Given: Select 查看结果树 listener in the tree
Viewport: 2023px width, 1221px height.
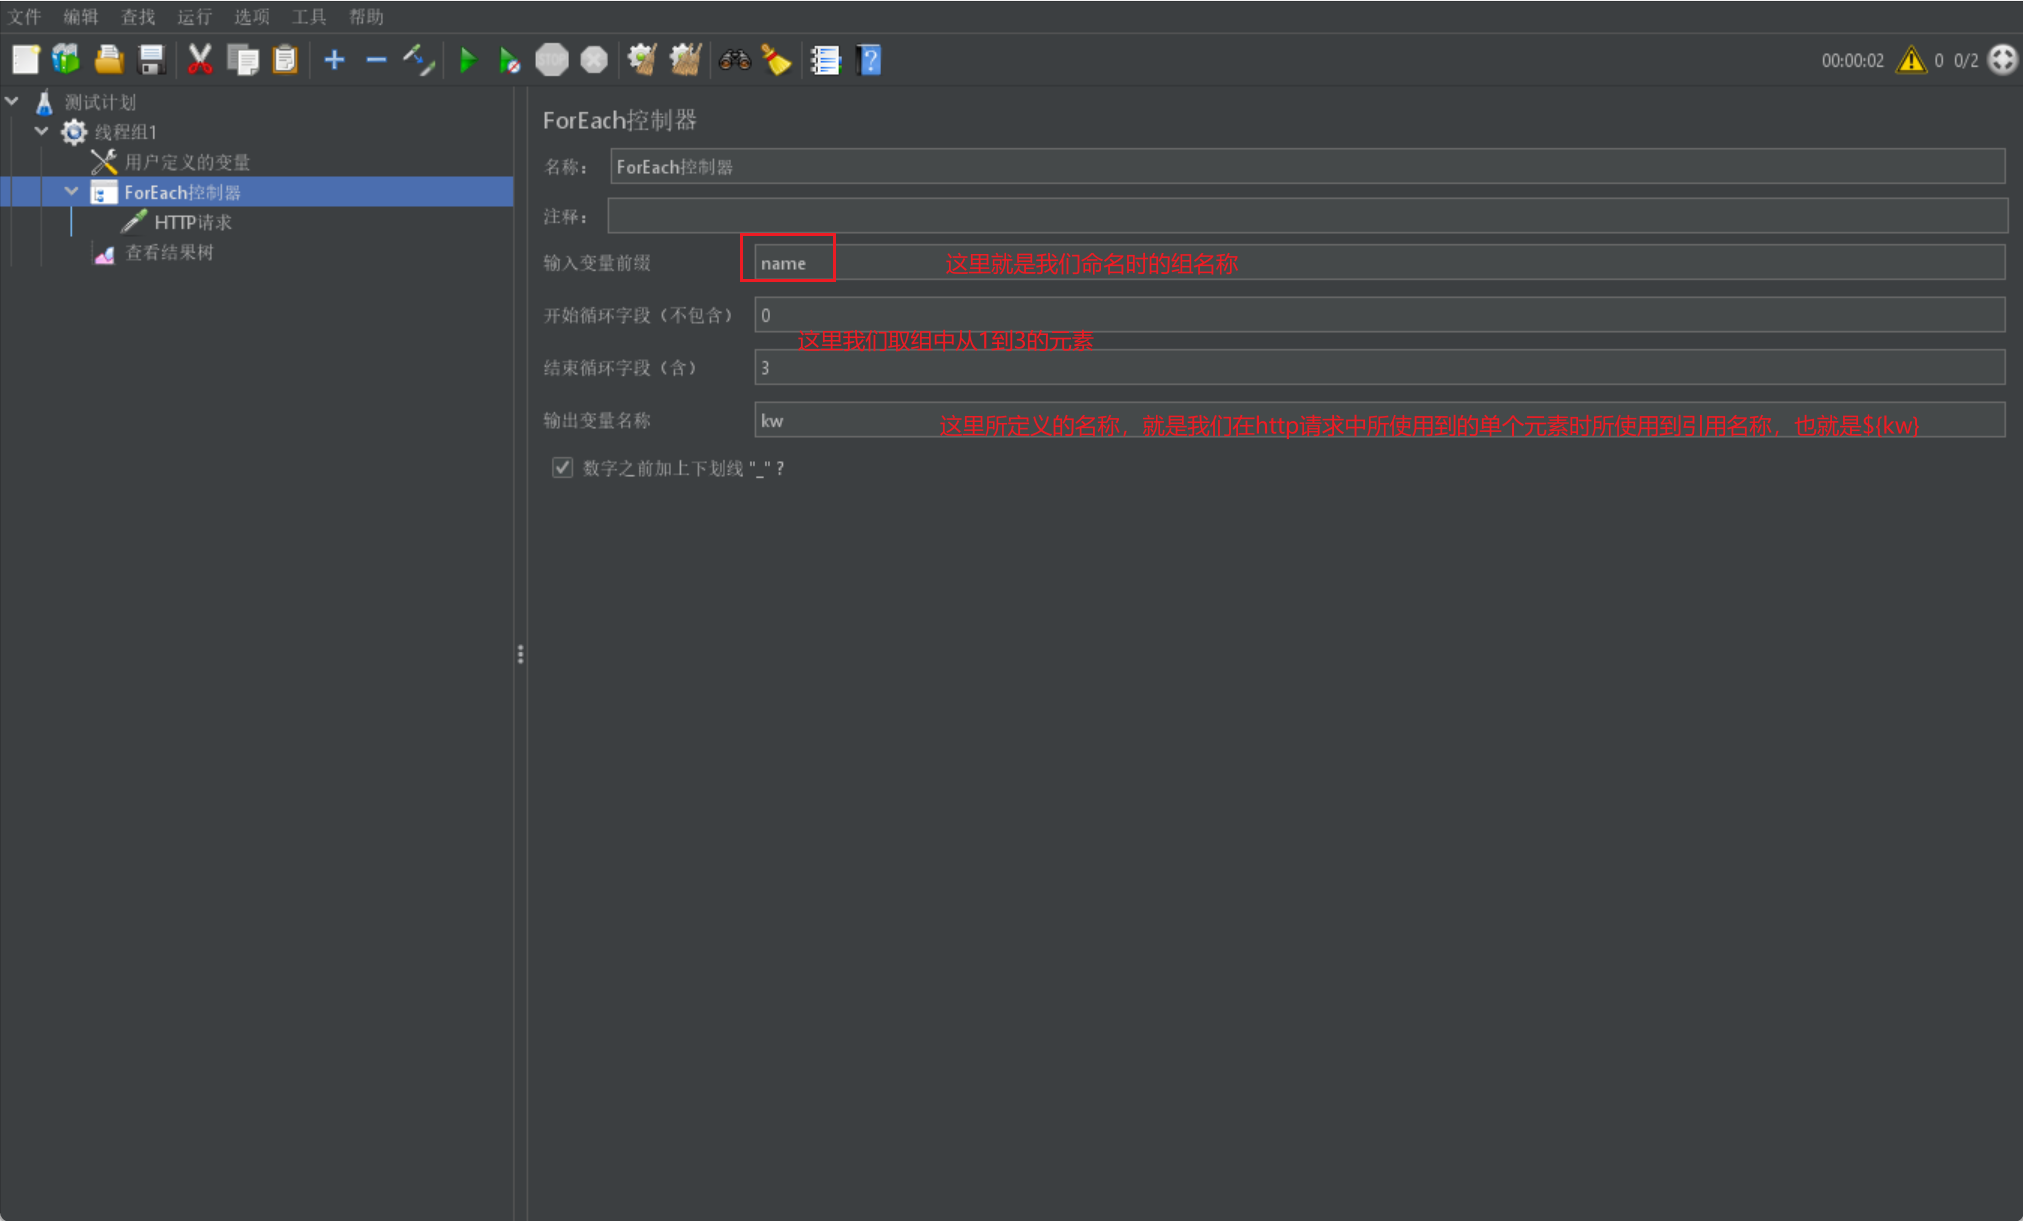Looking at the screenshot, I should (x=168, y=252).
